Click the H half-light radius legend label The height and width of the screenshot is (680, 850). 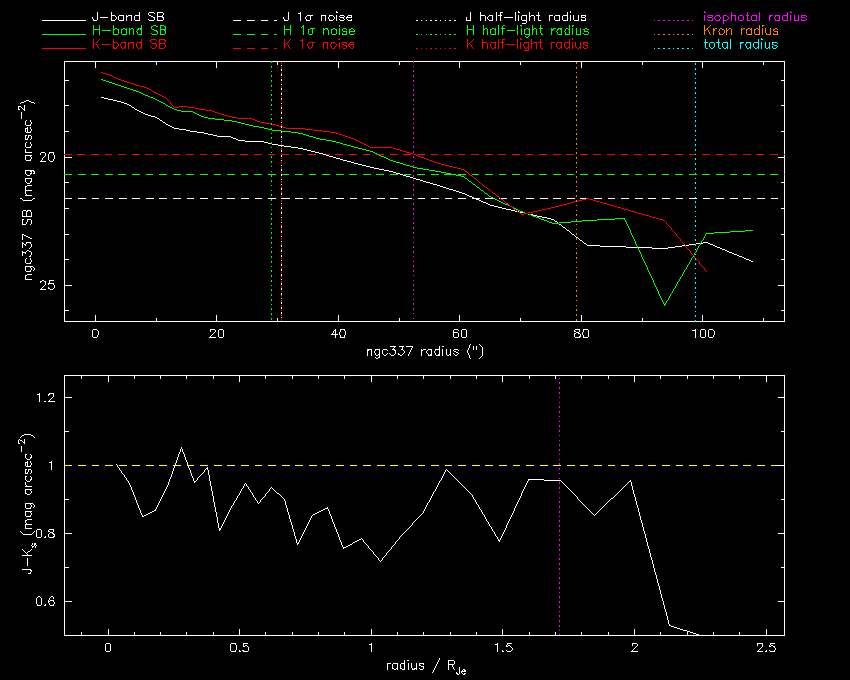[x=527, y=31]
